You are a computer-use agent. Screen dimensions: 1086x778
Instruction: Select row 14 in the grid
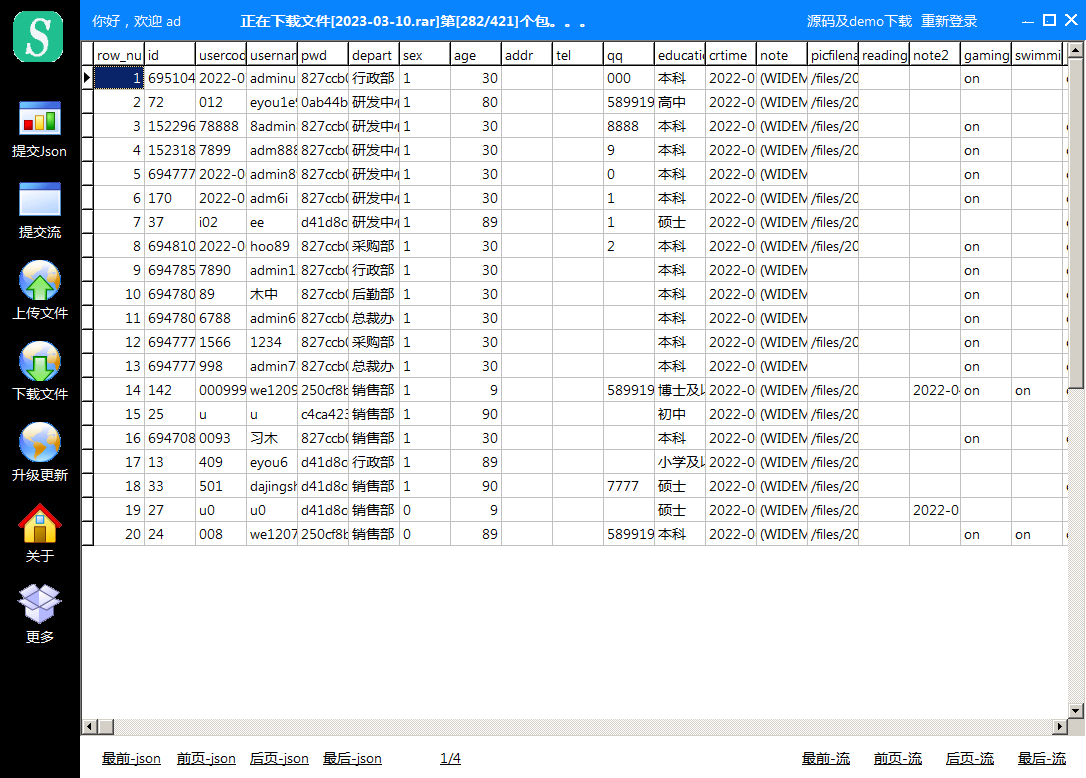pos(573,390)
